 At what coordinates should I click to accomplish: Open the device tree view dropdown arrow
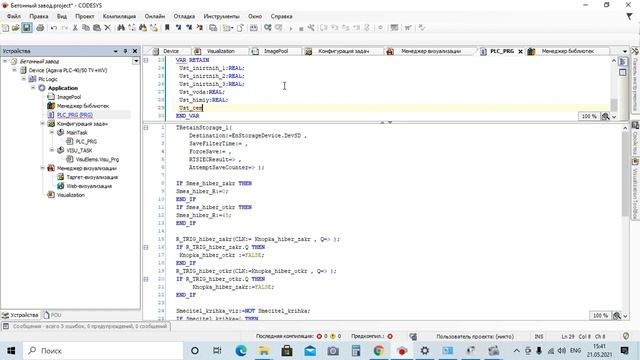[136, 61]
